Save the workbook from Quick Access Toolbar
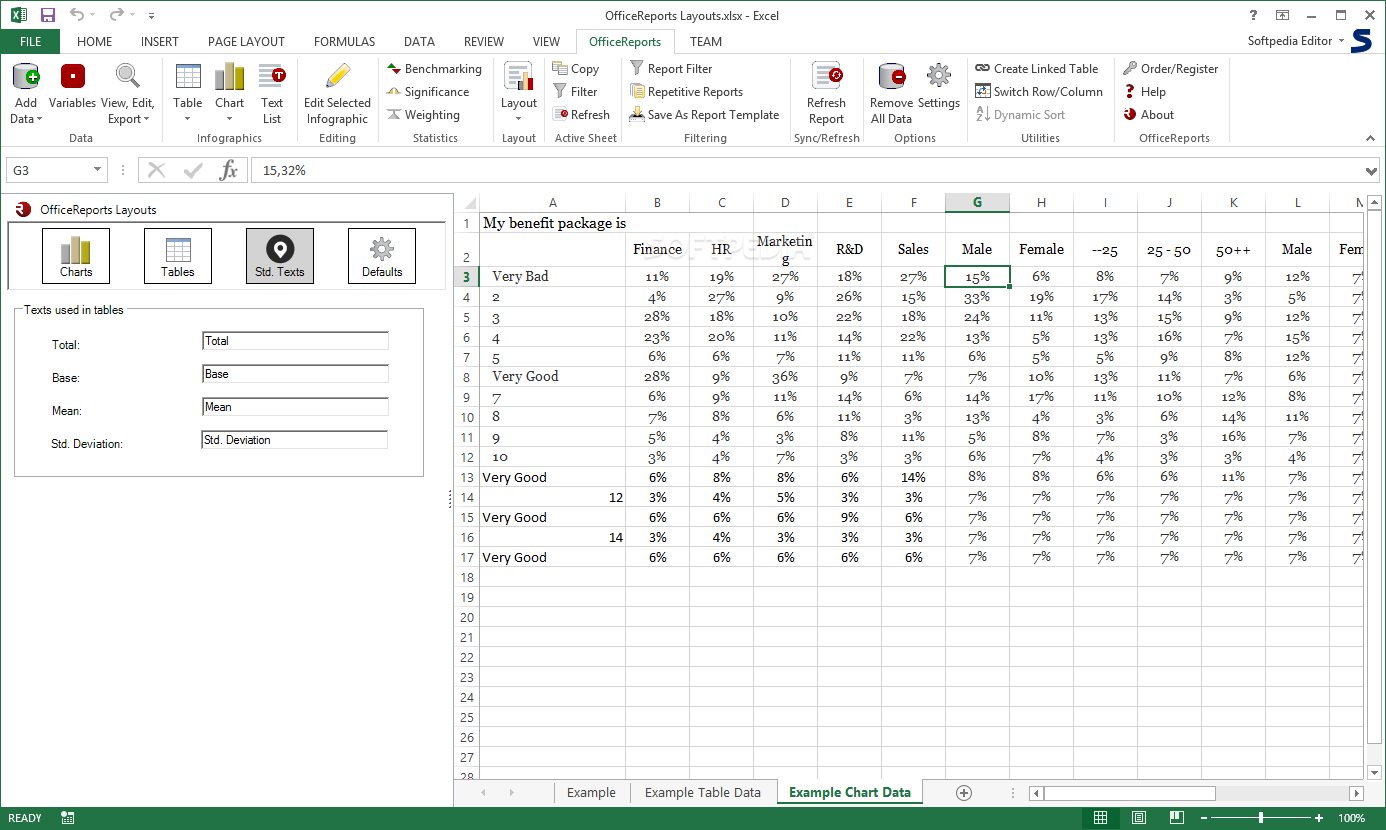Screen dimensions: 1386x830 pos(48,15)
